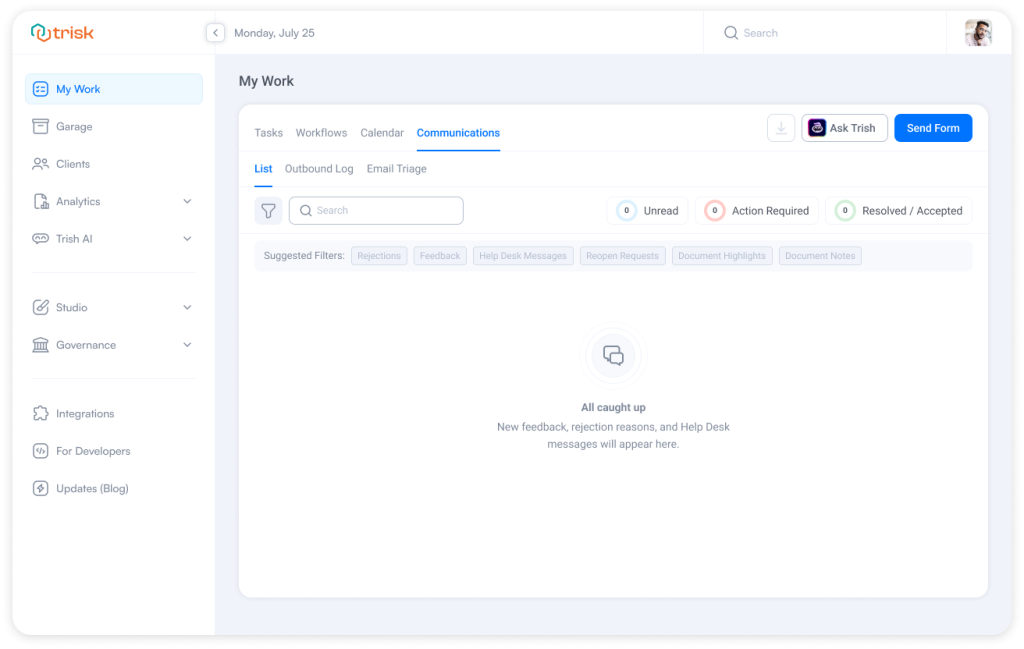Open the Email Triage subtab
This screenshot has width=1024, height=649.
(396, 169)
